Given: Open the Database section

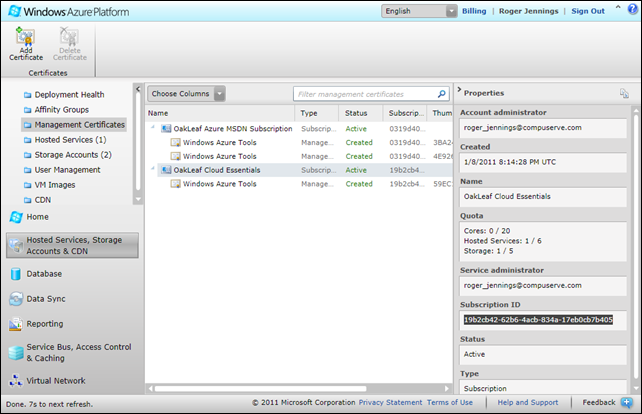Looking at the screenshot, I should point(44,274).
